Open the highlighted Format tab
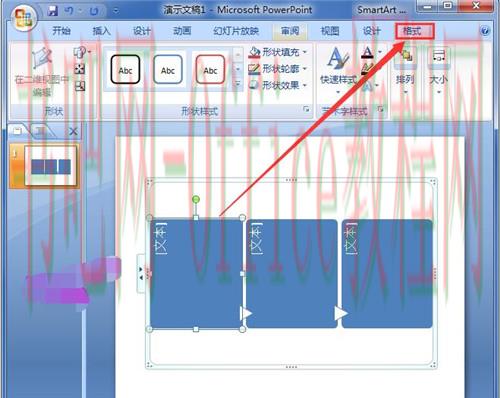Viewport: 500px width, 398px height. pyautogui.click(x=414, y=31)
